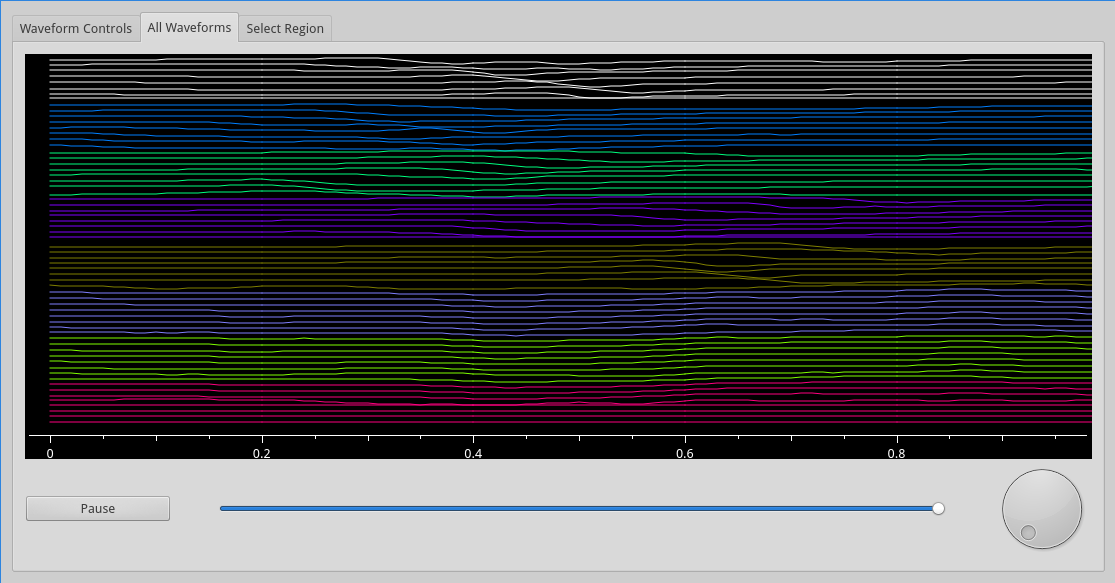The width and height of the screenshot is (1115, 583).
Task: Click the 0.4 label on the x-axis
Action: point(473,453)
